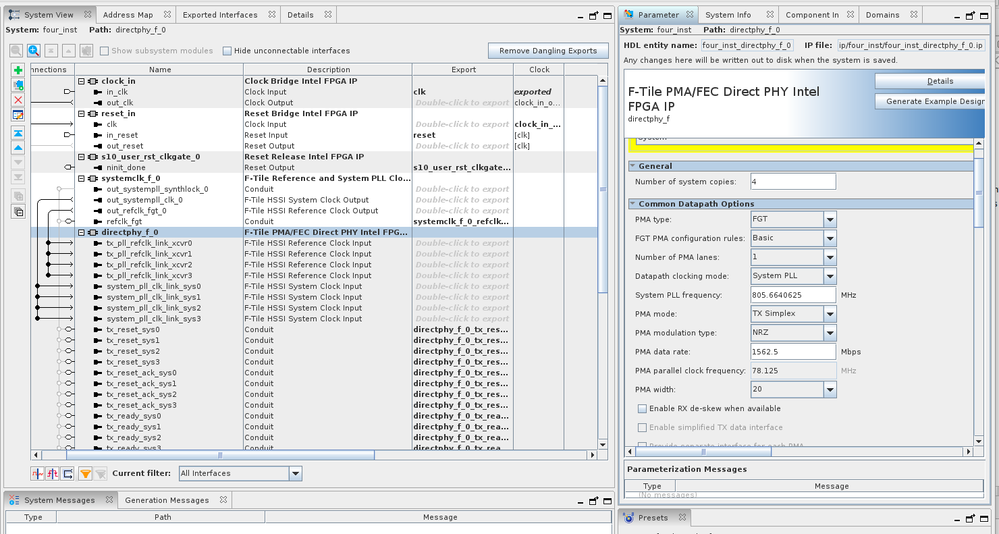Image resolution: width=999 pixels, height=534 pixels.
Task: Click the zoom in magnifier icon
Action: [x=34, y=51]
